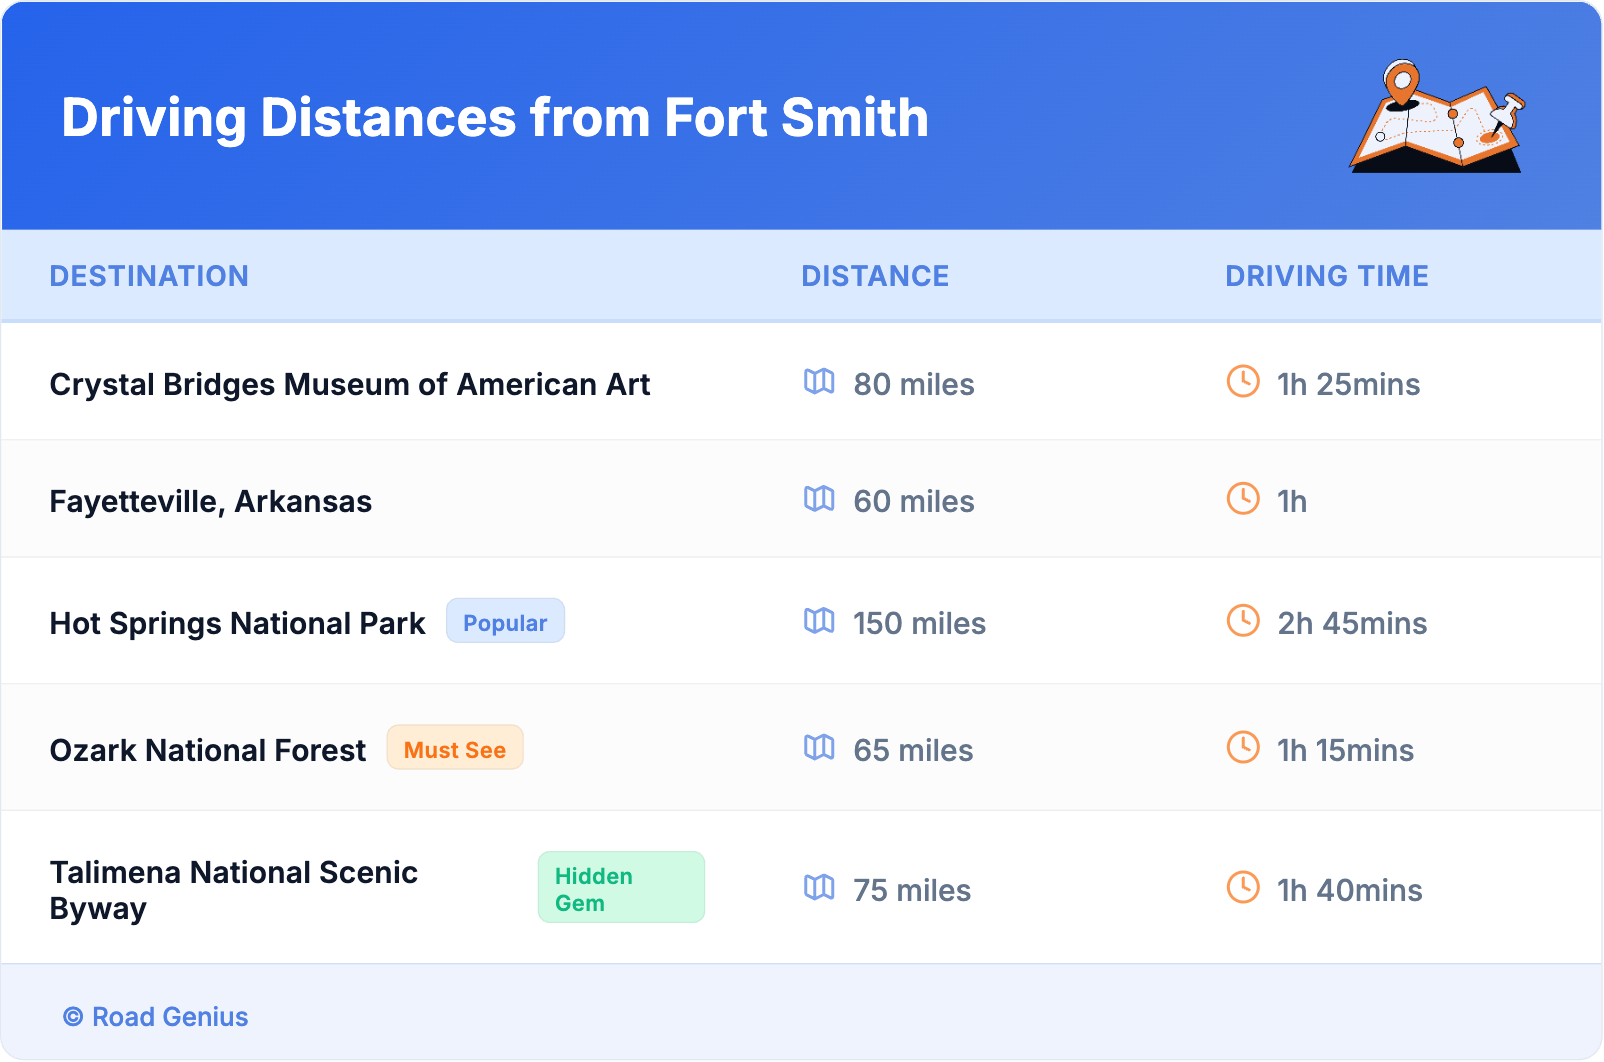The width and height of the screenshot is (1604, 1062).
Task: Click the Driving Distances from Fort Smith title
Action: tap(495, 118)
